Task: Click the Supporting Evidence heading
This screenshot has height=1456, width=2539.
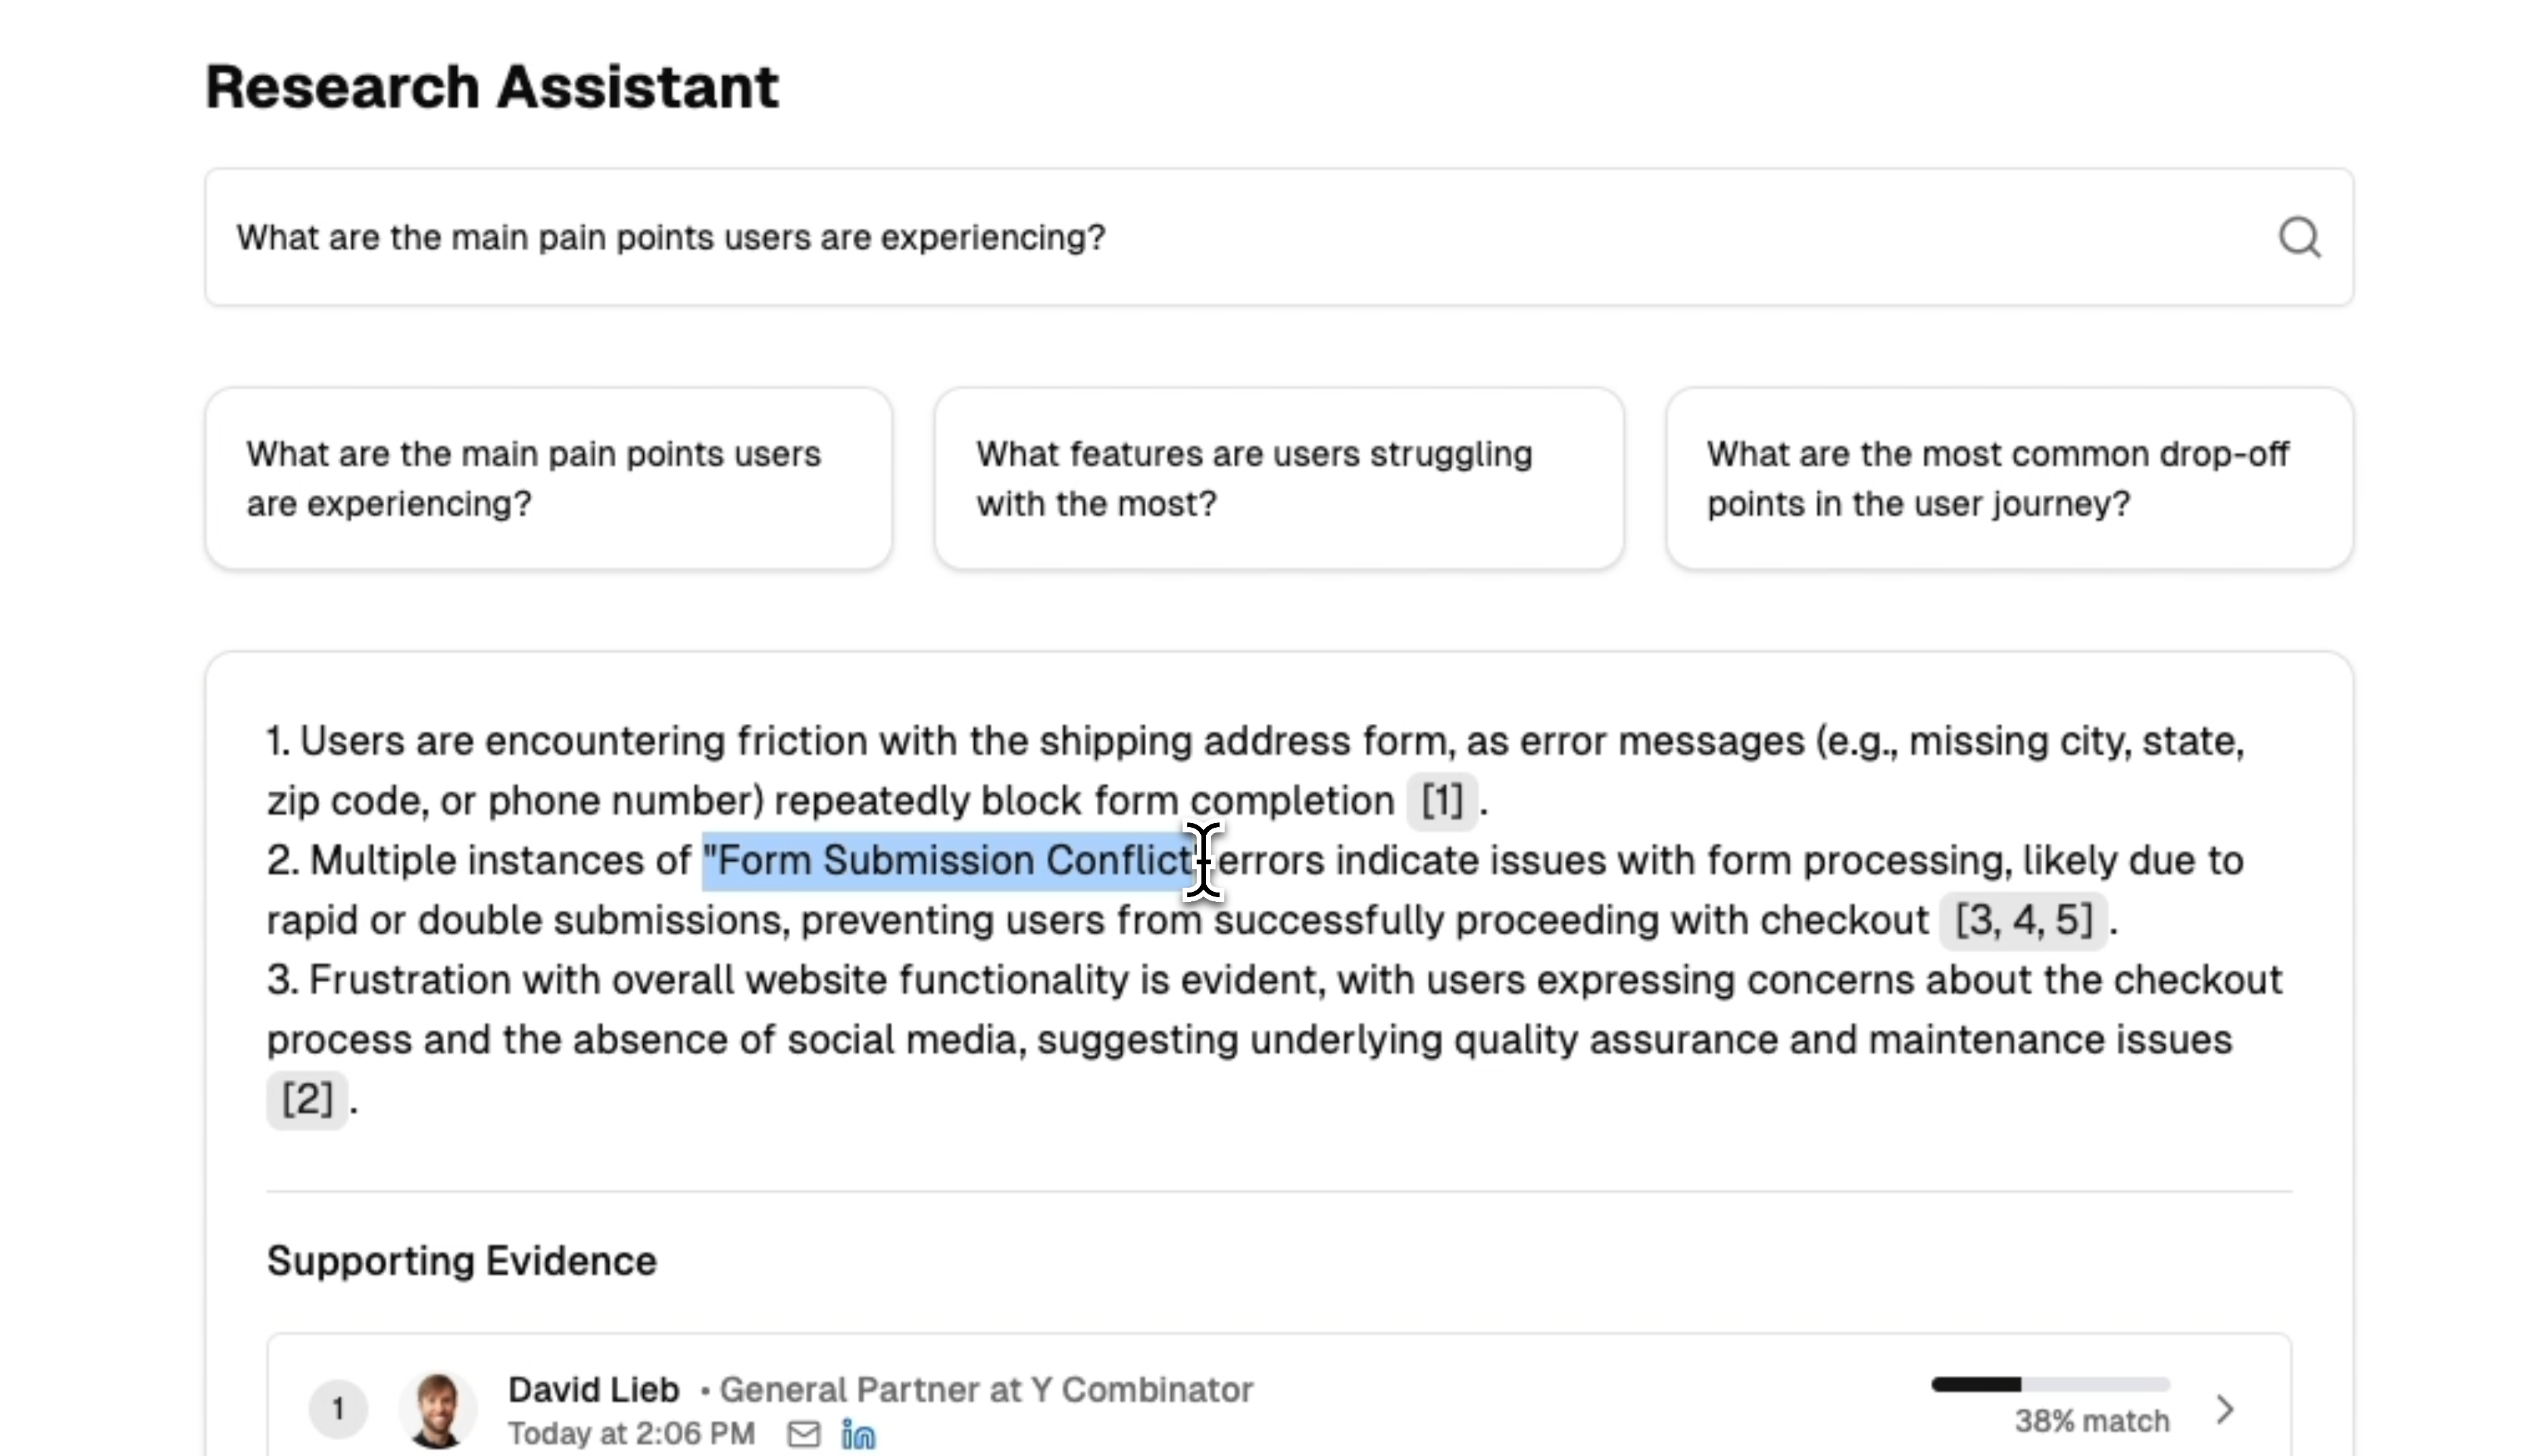Action: pyautogui.click(x=461, y=1261)
